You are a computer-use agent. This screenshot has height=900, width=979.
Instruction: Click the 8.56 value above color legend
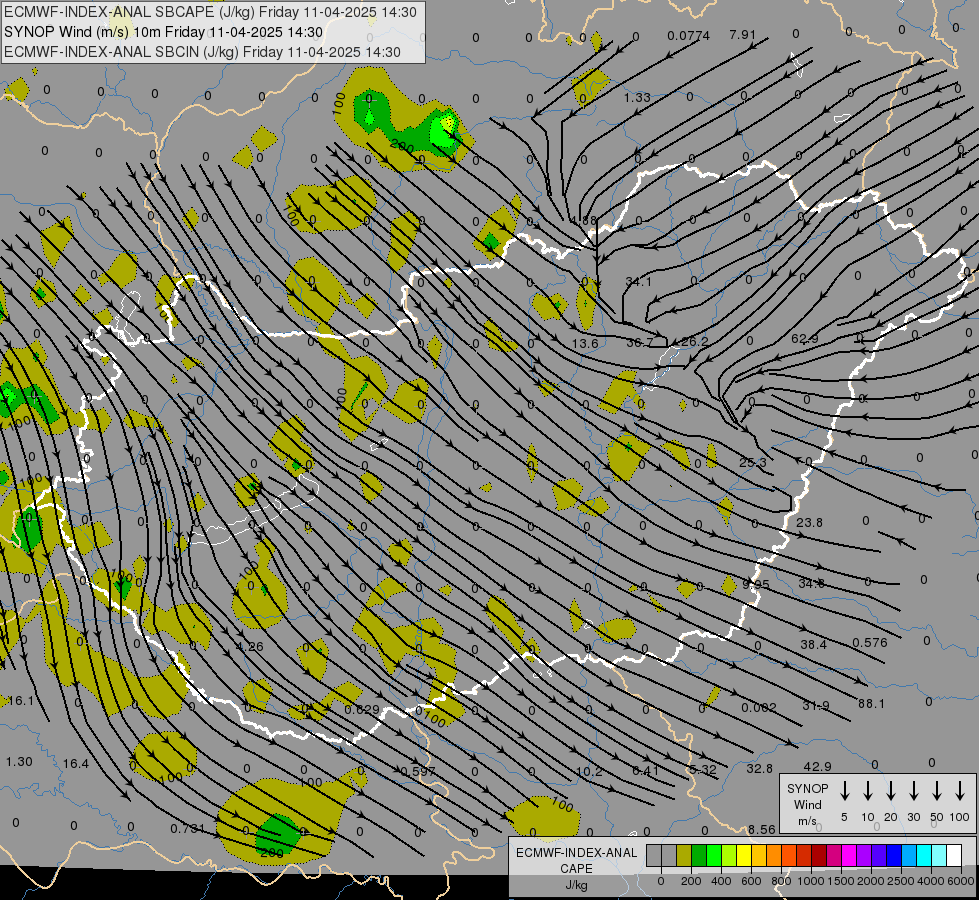pos(761,829)
